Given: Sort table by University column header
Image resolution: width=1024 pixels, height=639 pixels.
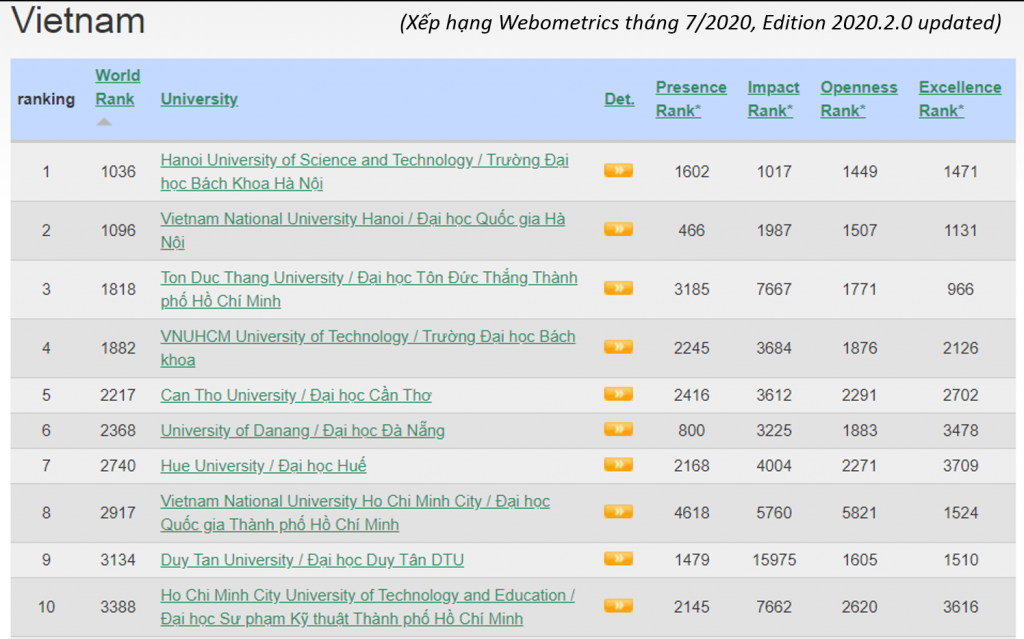Looking at the screenshot, I should pos(199,99).
